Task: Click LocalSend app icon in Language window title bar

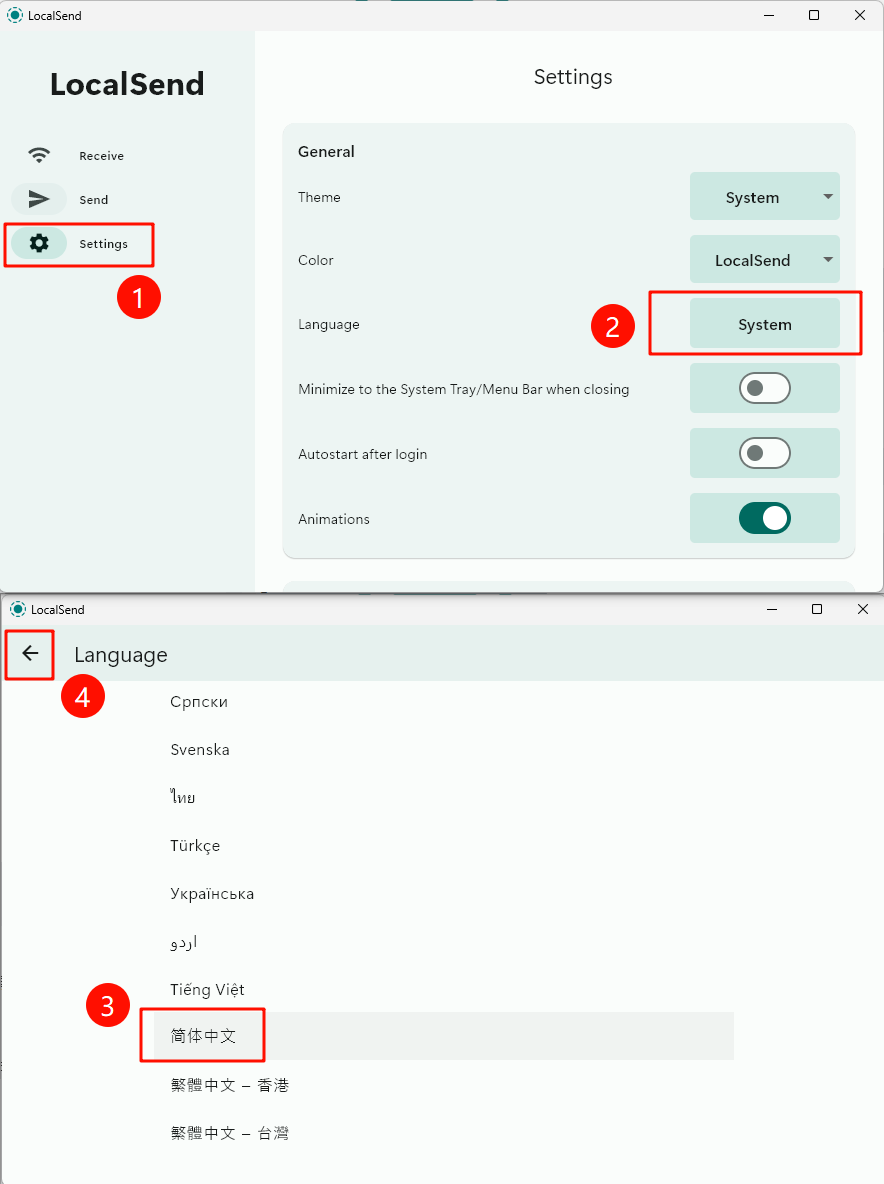Action: click(x=18, y=609)
